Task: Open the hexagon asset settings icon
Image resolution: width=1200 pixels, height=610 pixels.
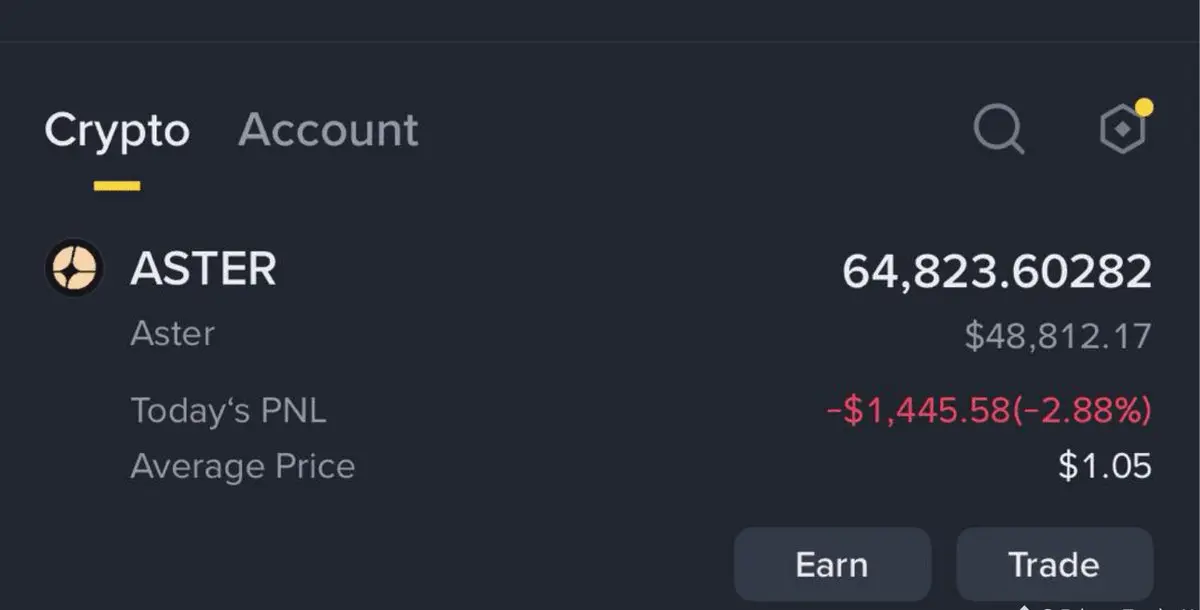Action: point(1122,130)
